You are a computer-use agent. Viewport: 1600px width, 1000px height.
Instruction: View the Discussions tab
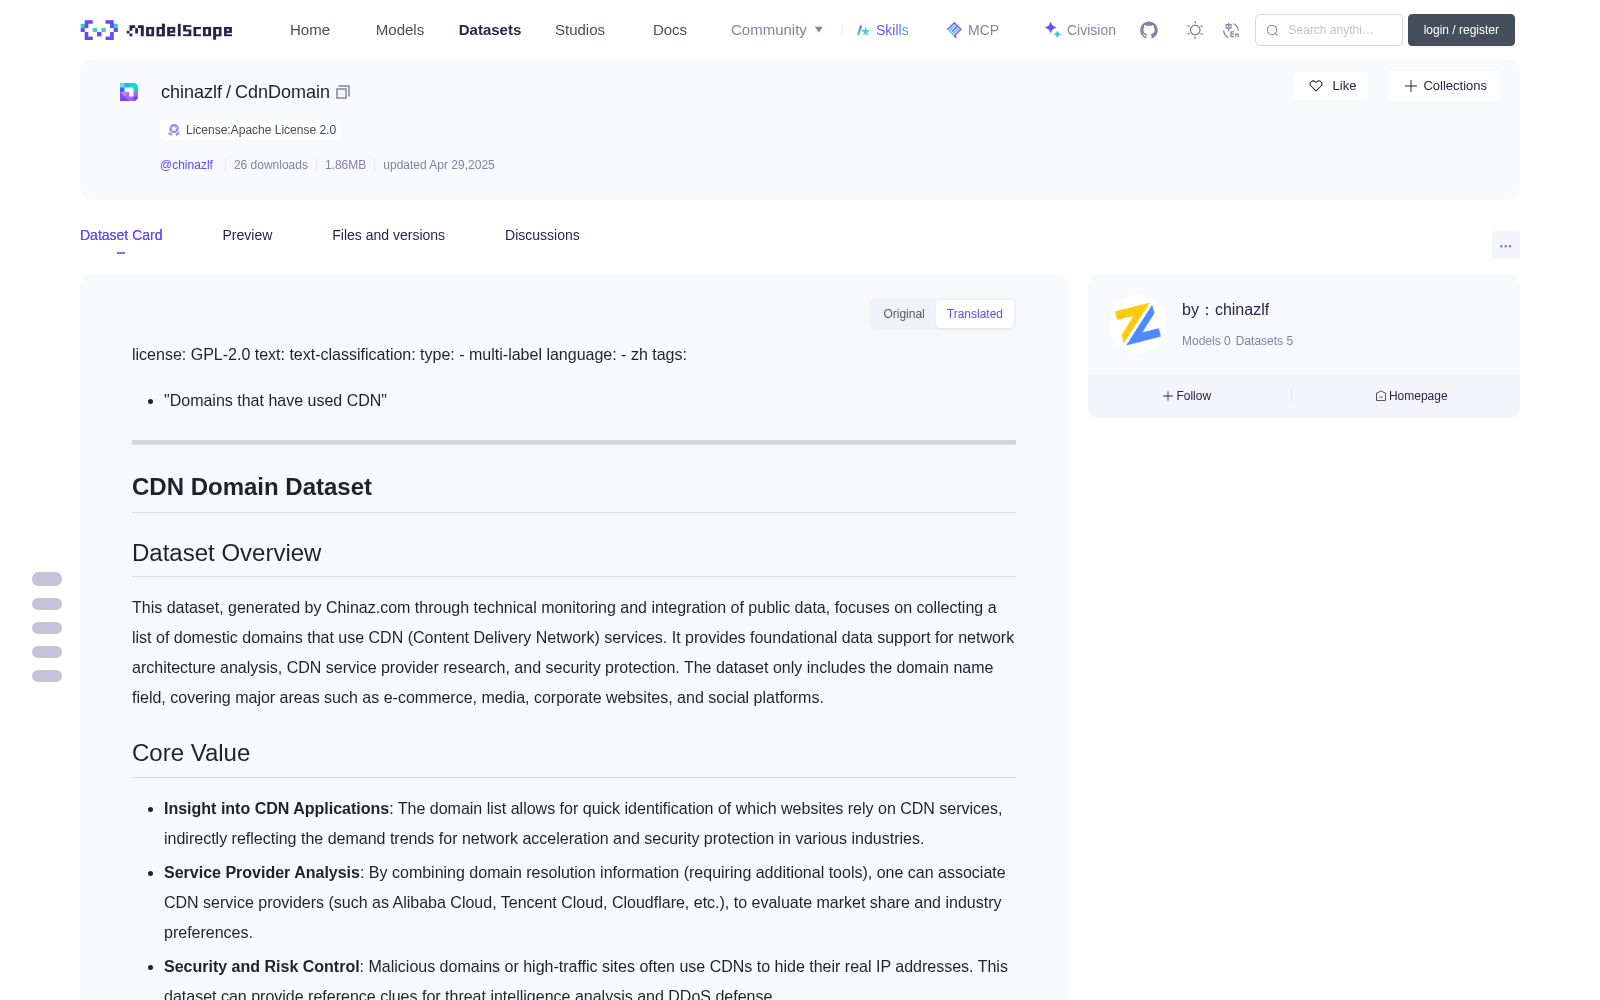click(x=542, y=235)
